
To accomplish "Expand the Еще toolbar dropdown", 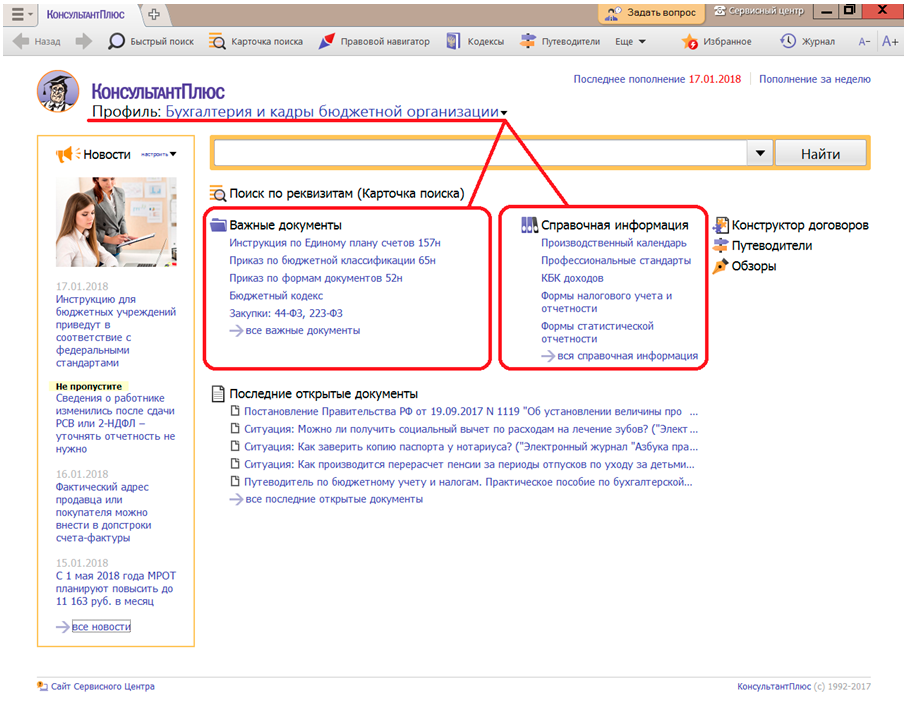I will [x=630, y=42].
